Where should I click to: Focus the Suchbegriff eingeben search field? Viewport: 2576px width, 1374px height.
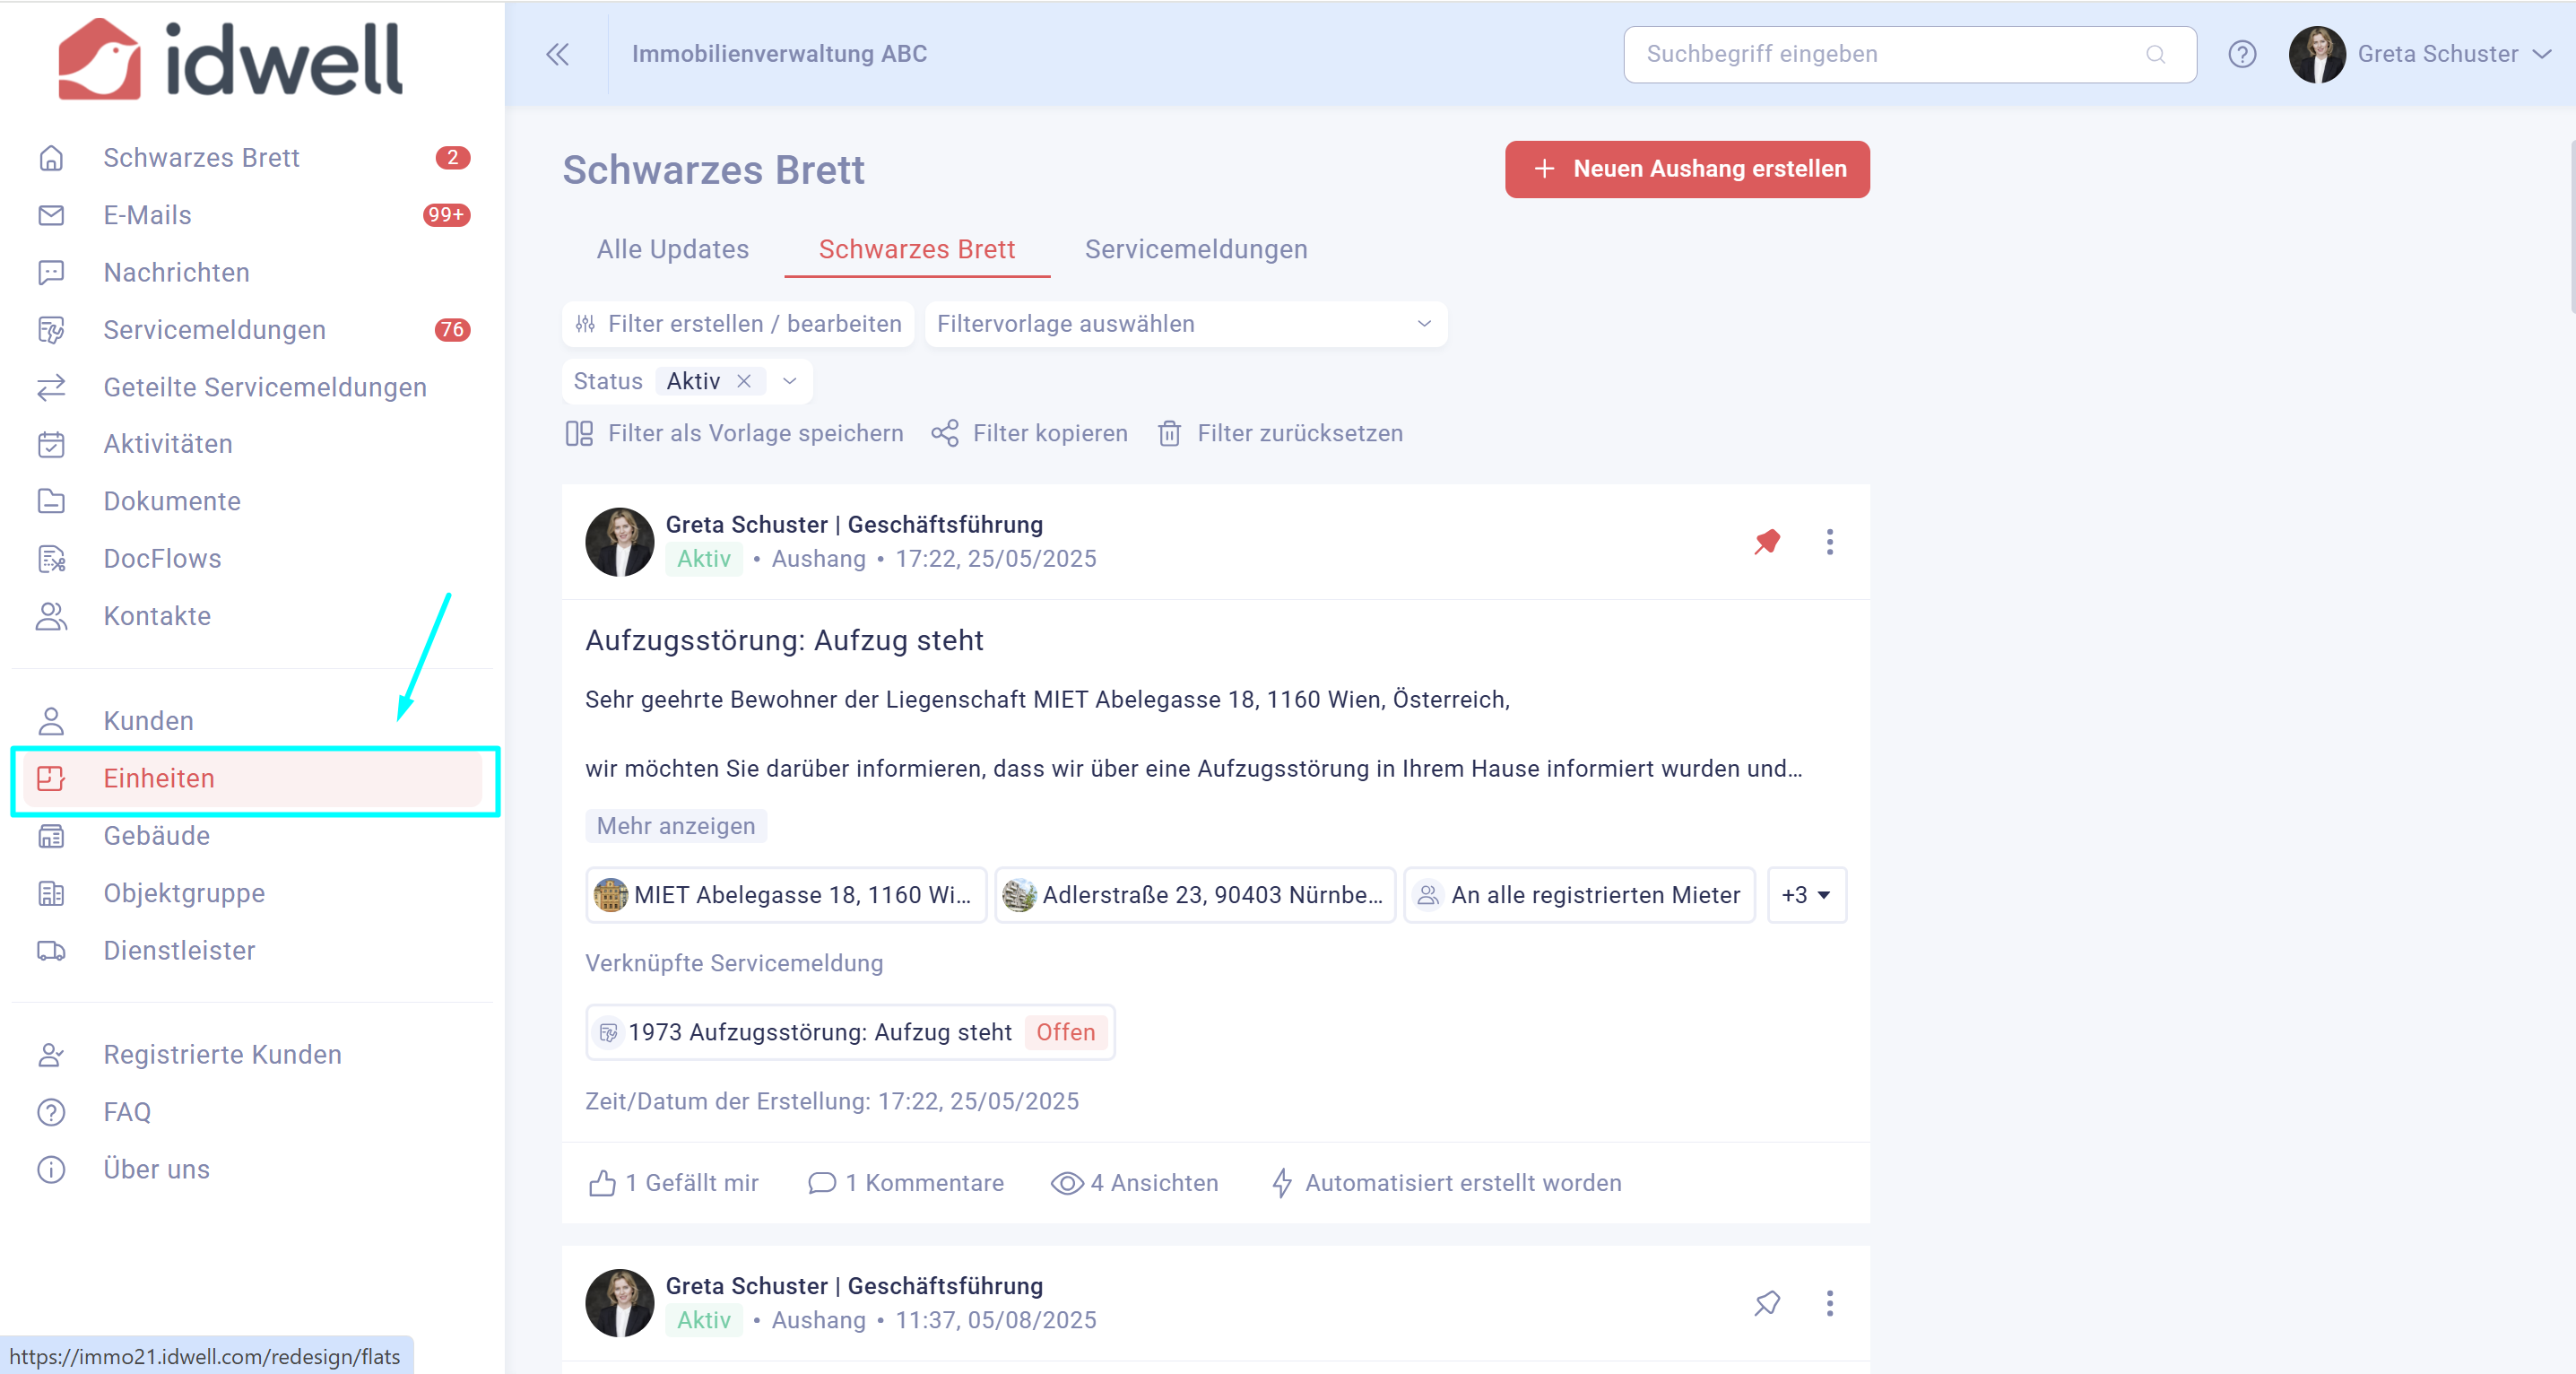[1909, 54]
